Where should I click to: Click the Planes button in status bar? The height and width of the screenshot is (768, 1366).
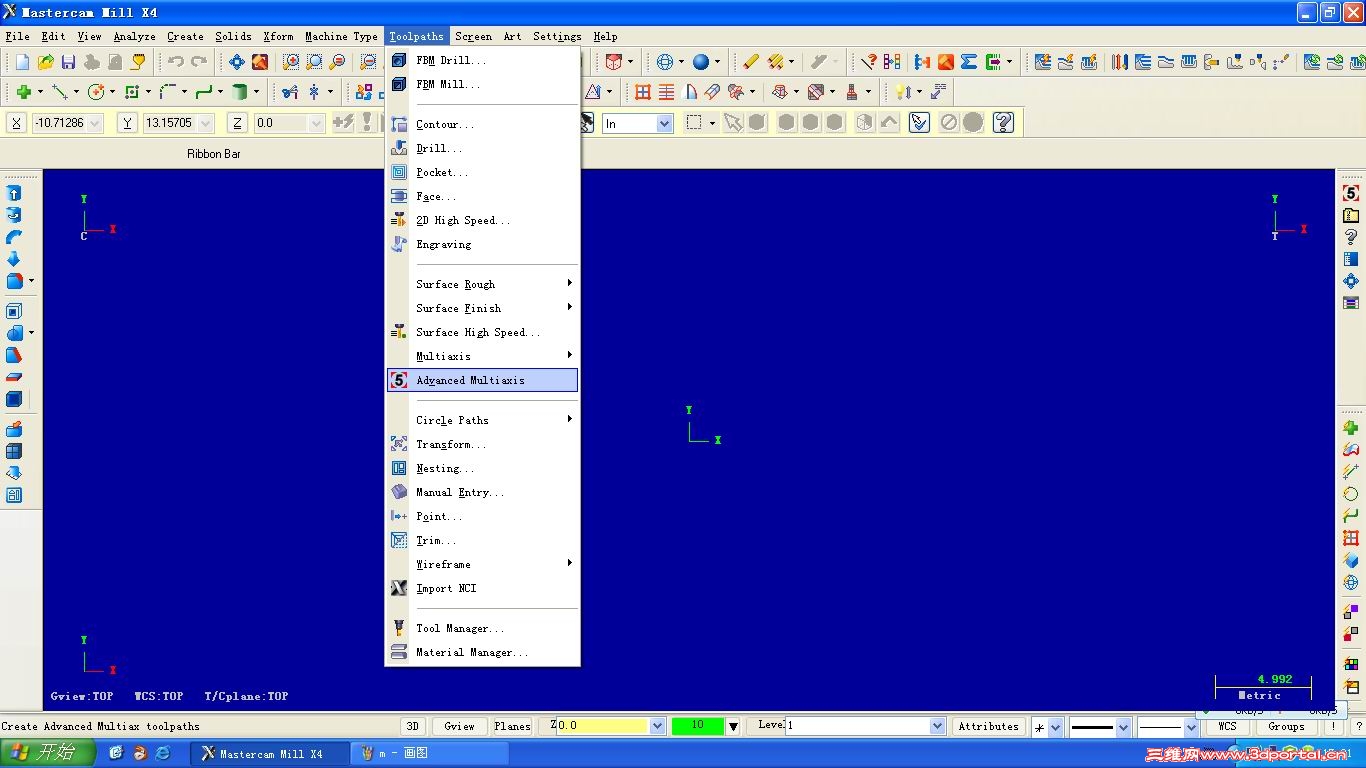pos(512,726)
